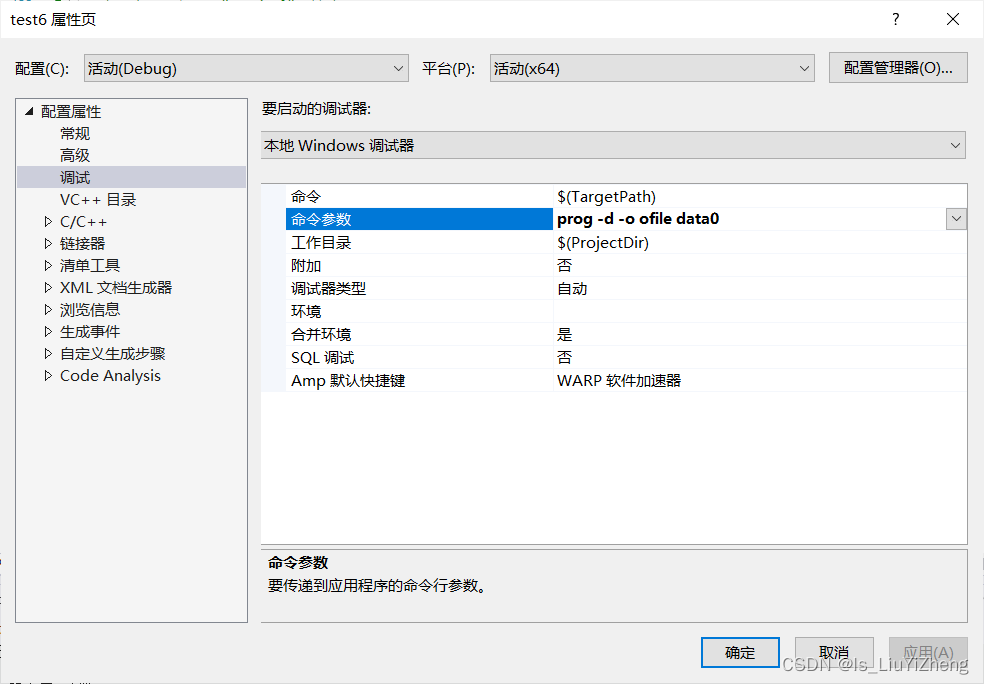Open the 平台(P) platform dropdown

pyautogui.click(x=652, y=68)
